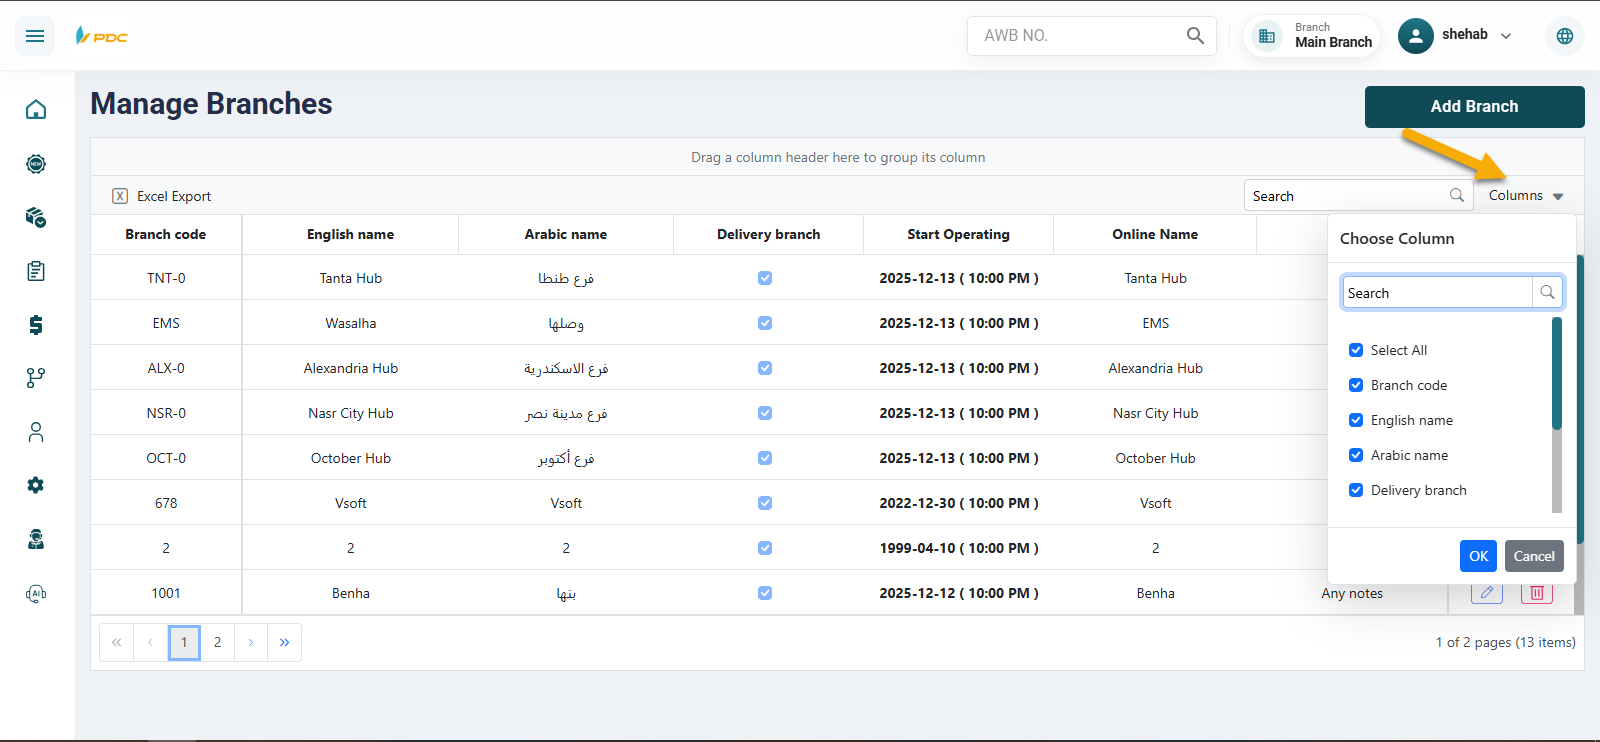Open the shehab user account dropdown
This screenshot has width=1600, height=742.
1455,36
